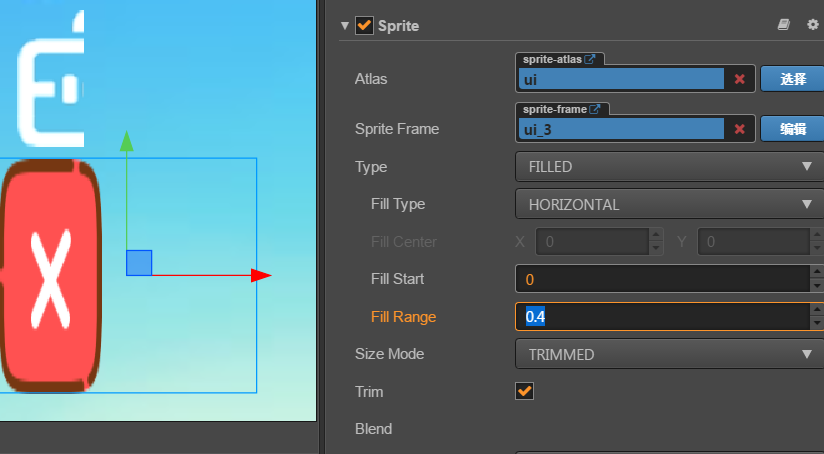Image resolution: width=824 pixels, height=454 pixels.
Task: Click the Fill Range value field
Action: [660, 317]
